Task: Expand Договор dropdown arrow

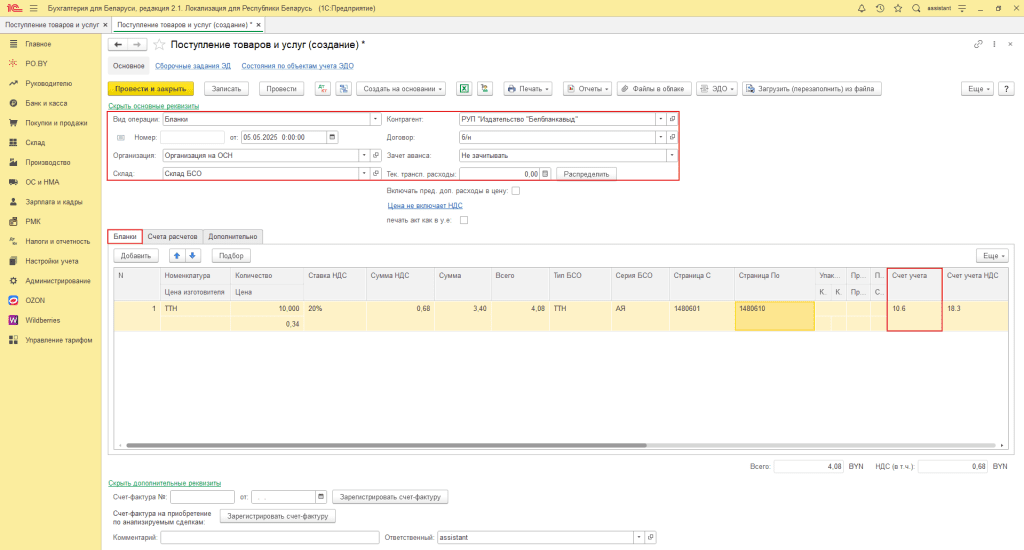Action: pos(660,137)
